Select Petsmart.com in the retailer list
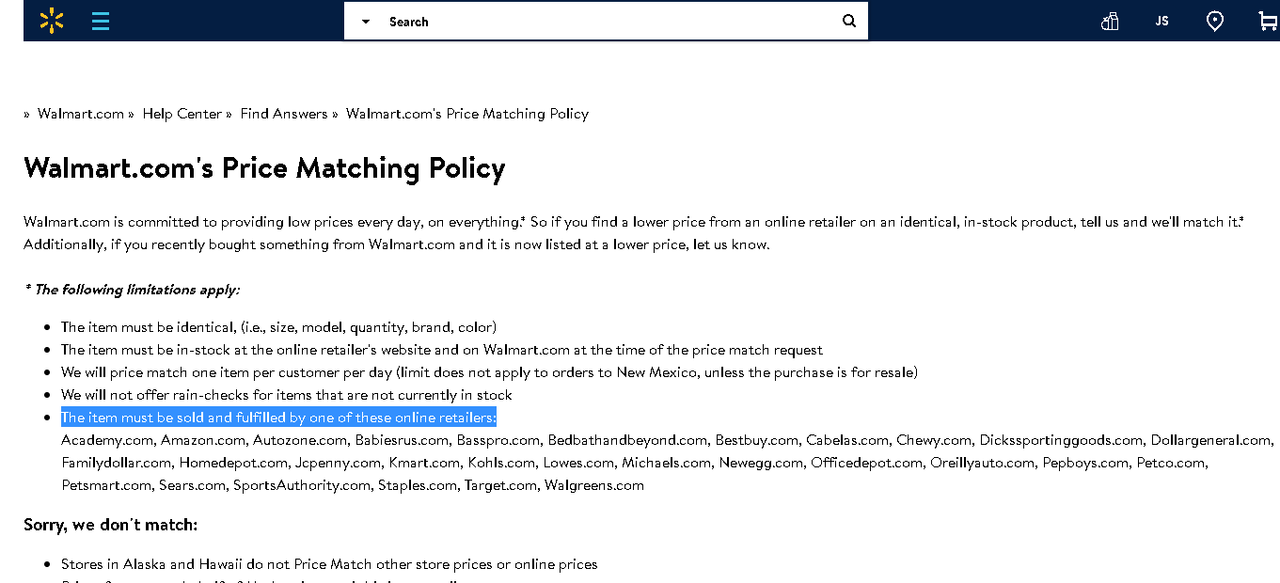Viewport: 1280px width, 583px height. [x=106, y=485]
